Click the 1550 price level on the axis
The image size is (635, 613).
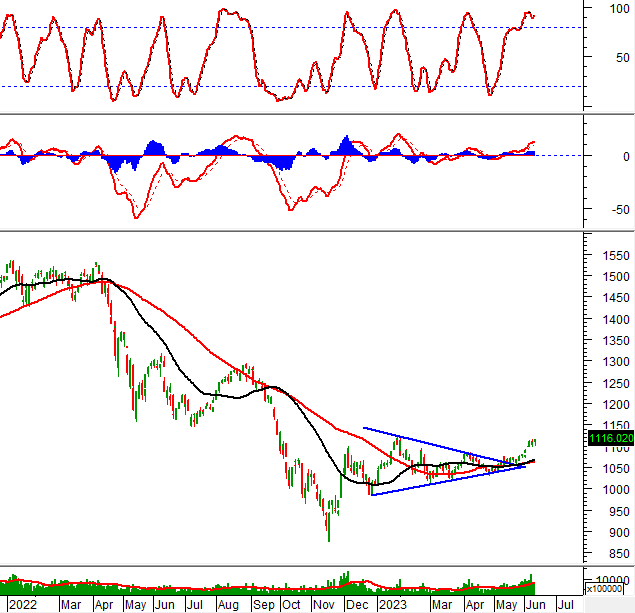pos(605,257)
